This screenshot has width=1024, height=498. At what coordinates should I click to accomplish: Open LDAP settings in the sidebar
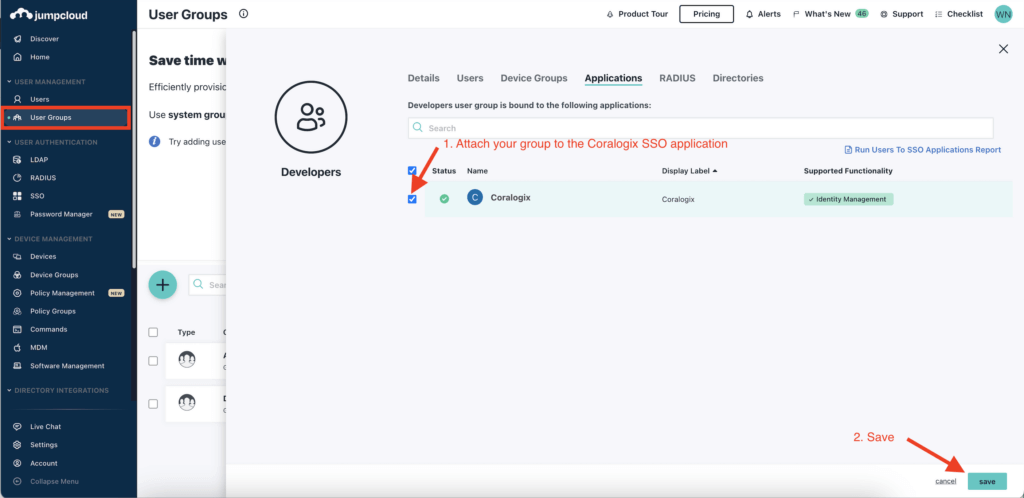pyautogui.click(x=39, y=159)
